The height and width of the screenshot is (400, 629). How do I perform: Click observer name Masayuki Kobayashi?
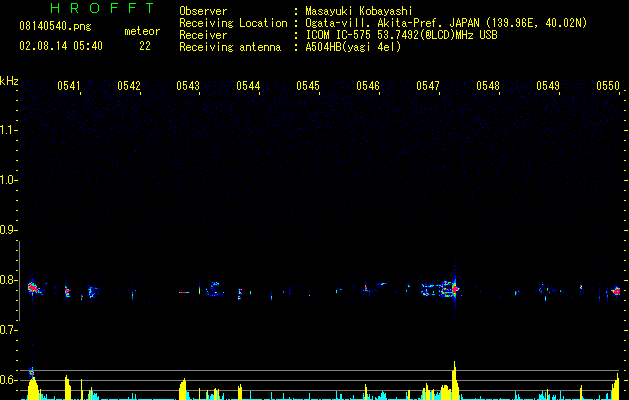click(359, 11)
